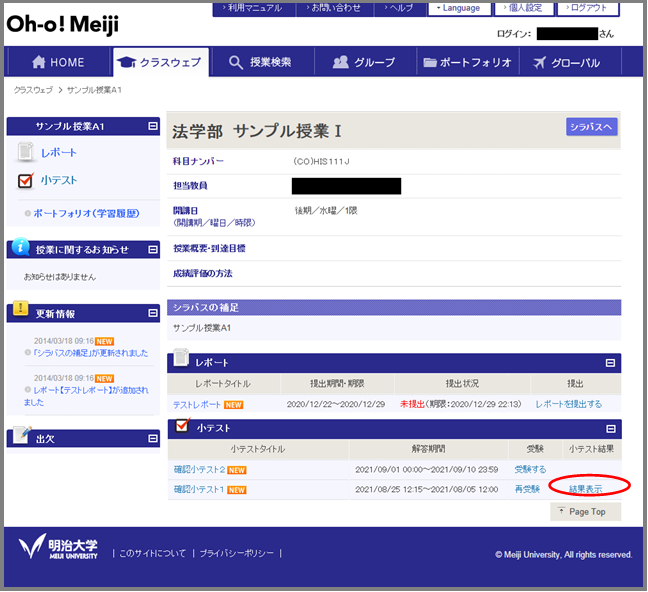Click the Page Top button
This screenshot has height=592, width=648.
coord(585,512)
